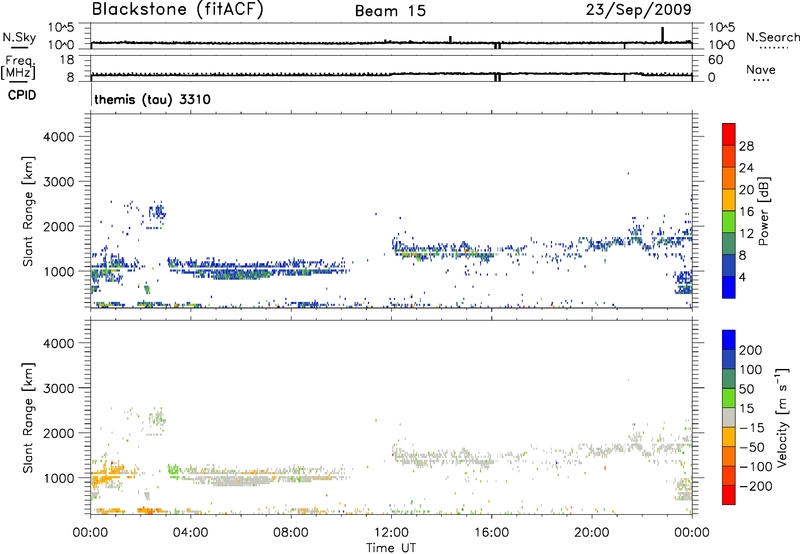
Task: Click the gray segment of Velocity color bar
Action: point(729,417)
